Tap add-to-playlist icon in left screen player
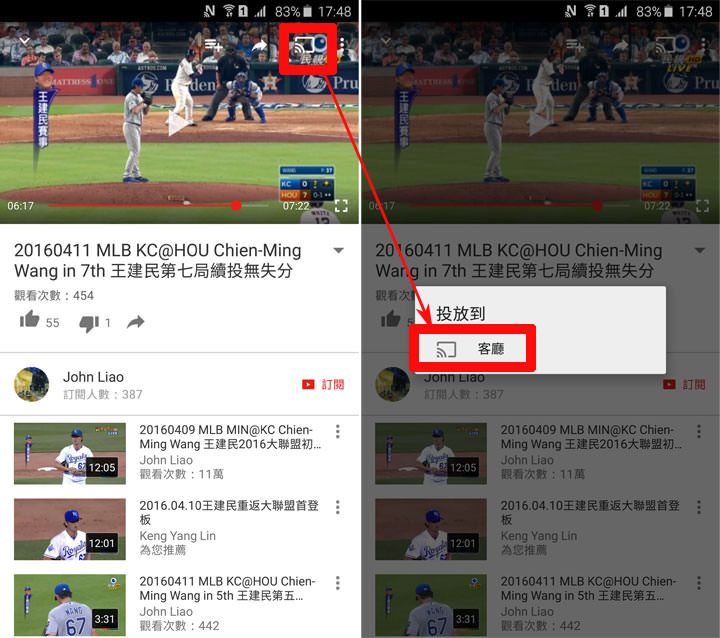The image size is (720, 638). point(213,45)
